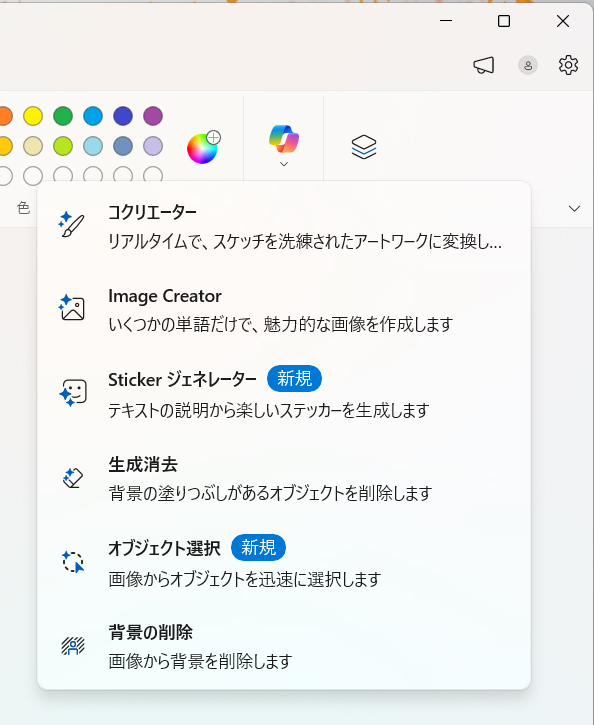Pick the yellow color swatch
Viewport: 594px width, 725px height.
(x=33, y=116)
